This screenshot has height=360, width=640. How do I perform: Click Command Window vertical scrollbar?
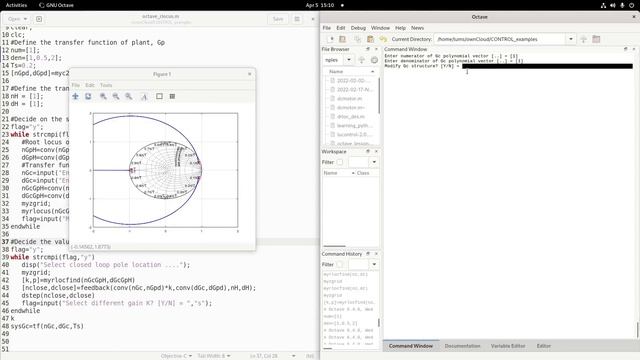[x=637, y=329]
